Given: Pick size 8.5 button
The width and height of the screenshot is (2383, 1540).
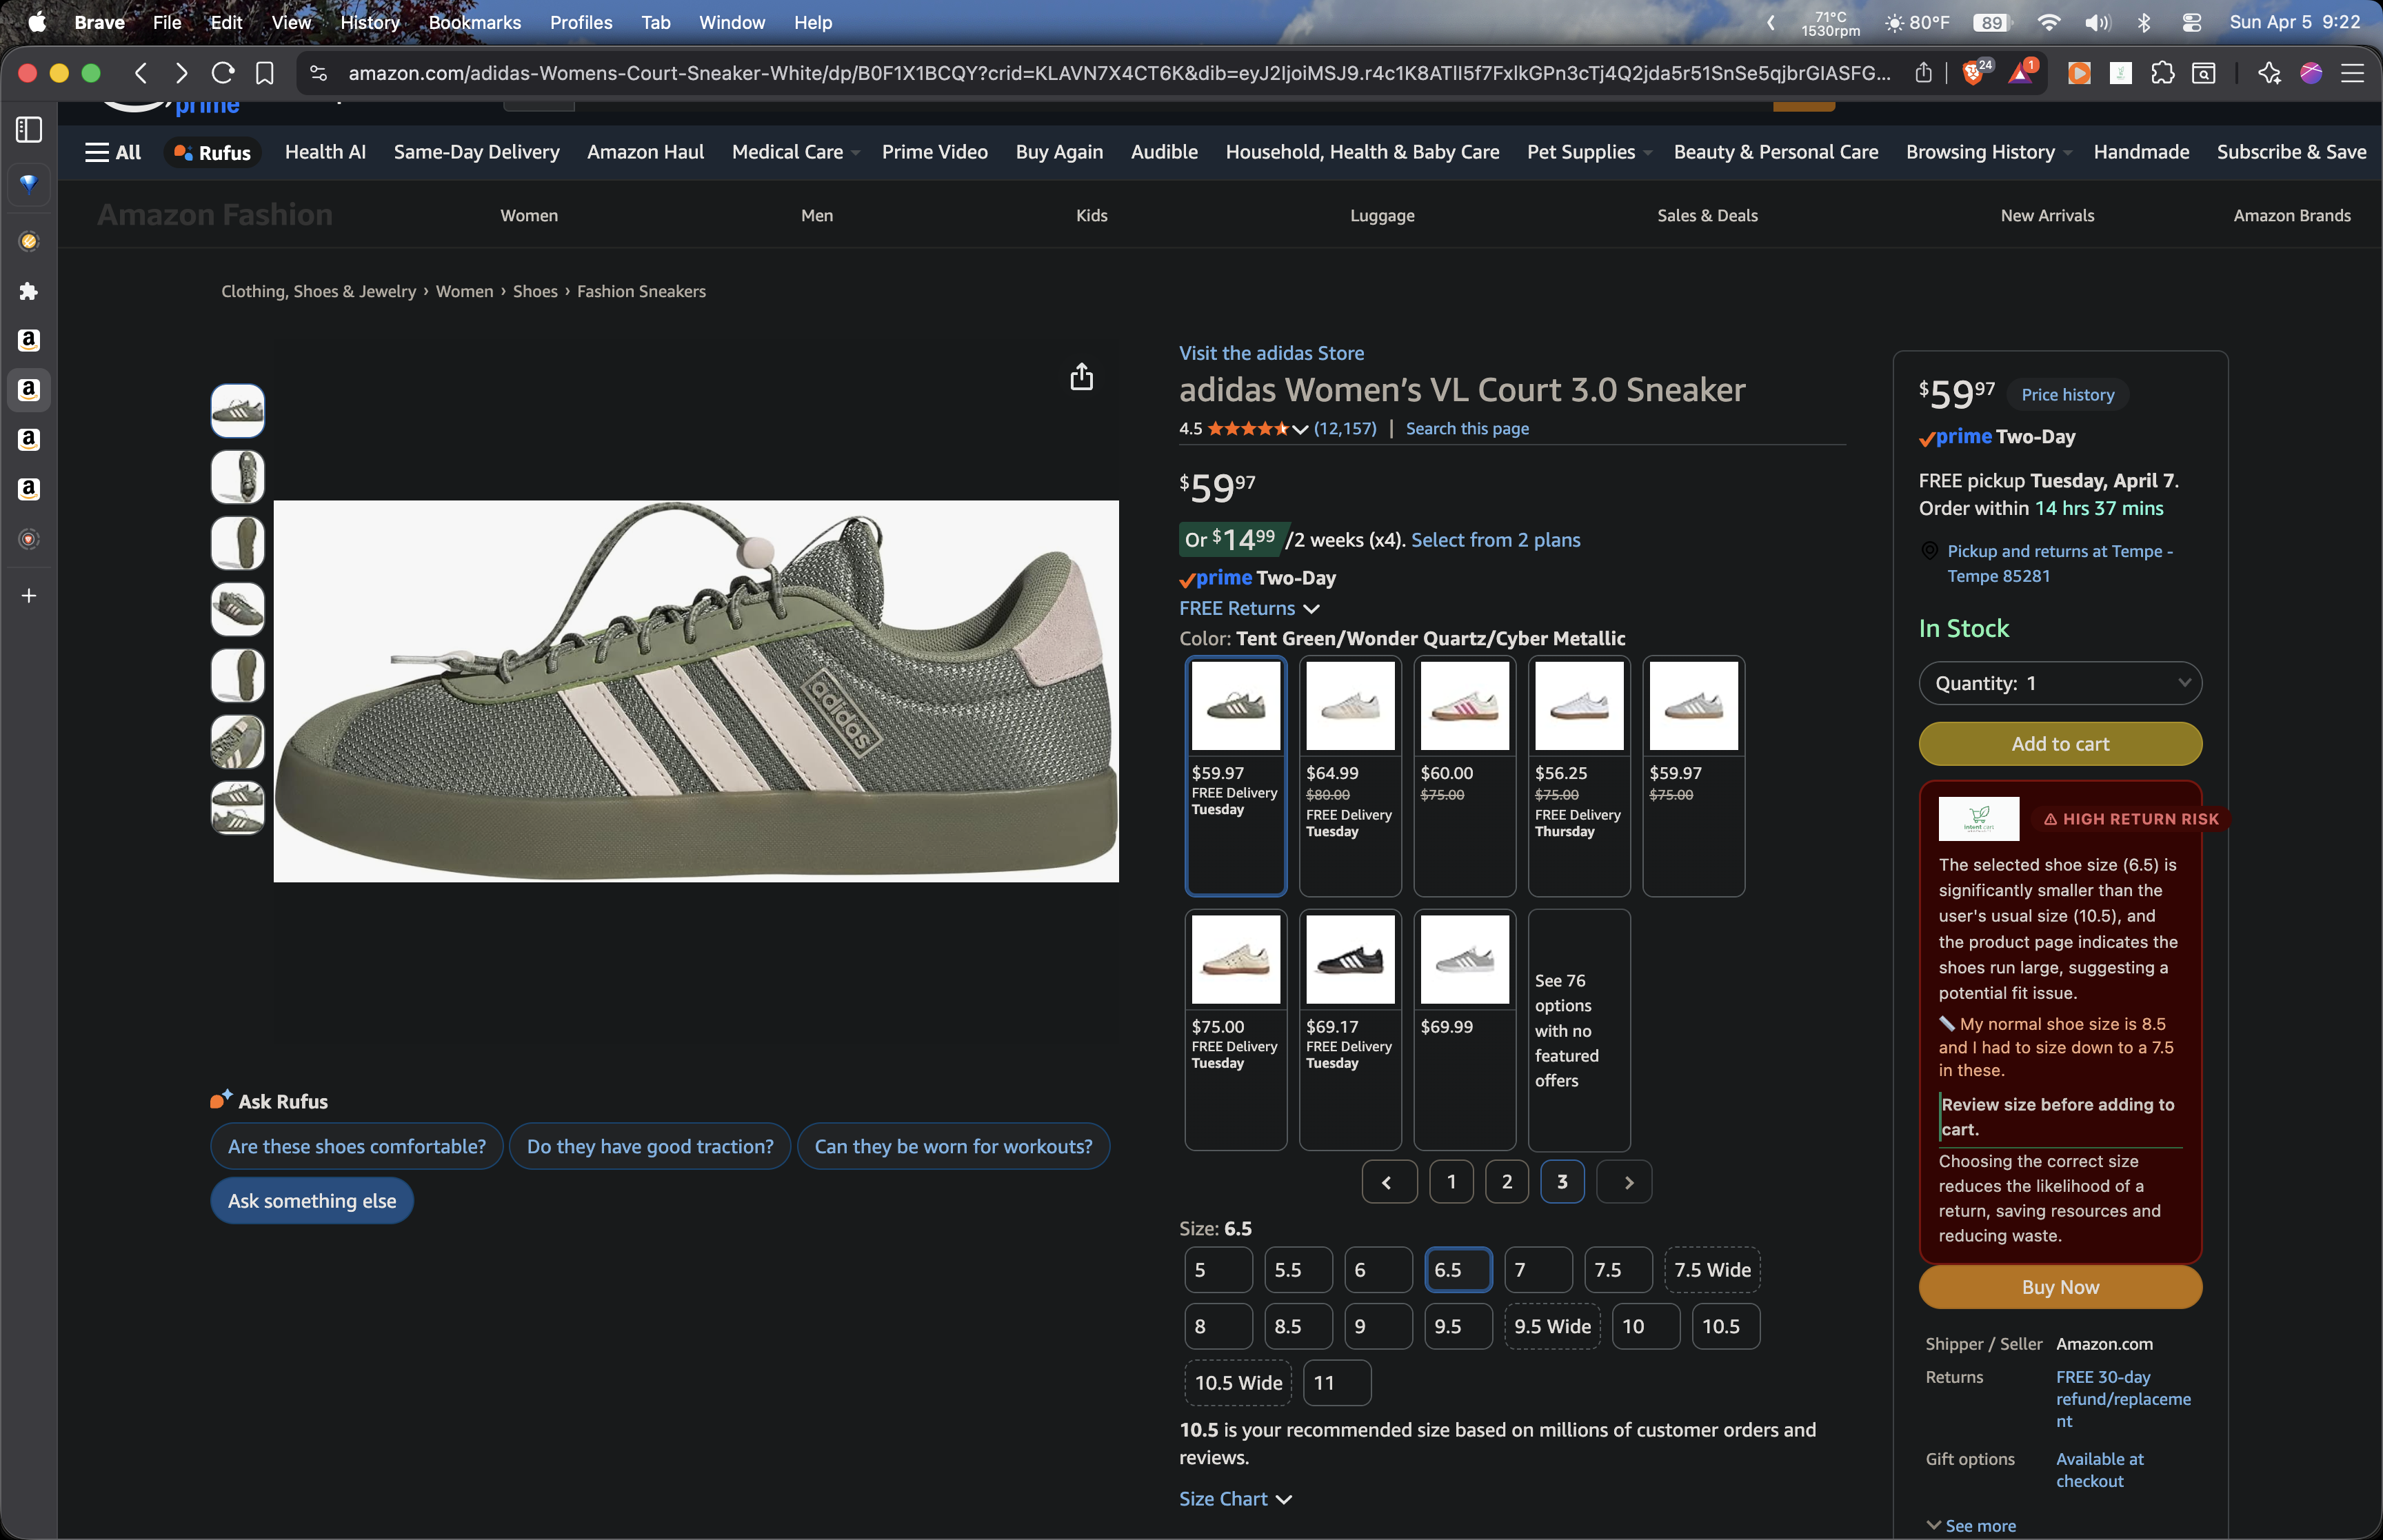Looking at the screenshot, I should point(1297,1326).
